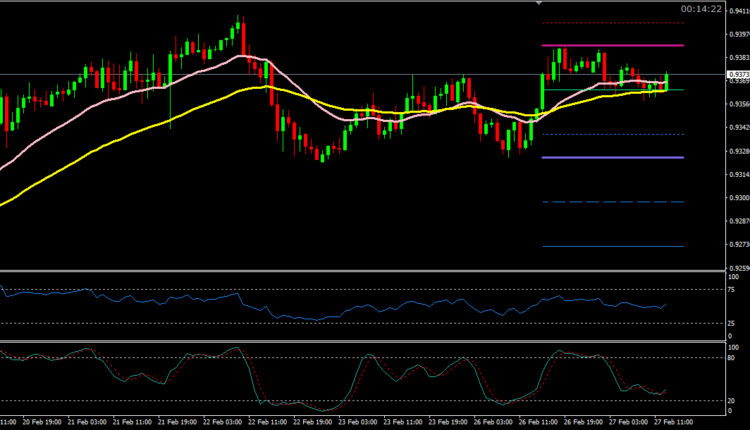This screenshot has height=430, width=750.
Task: Click the 22 Feb 03:00 time label
Action: pos(223,423)
